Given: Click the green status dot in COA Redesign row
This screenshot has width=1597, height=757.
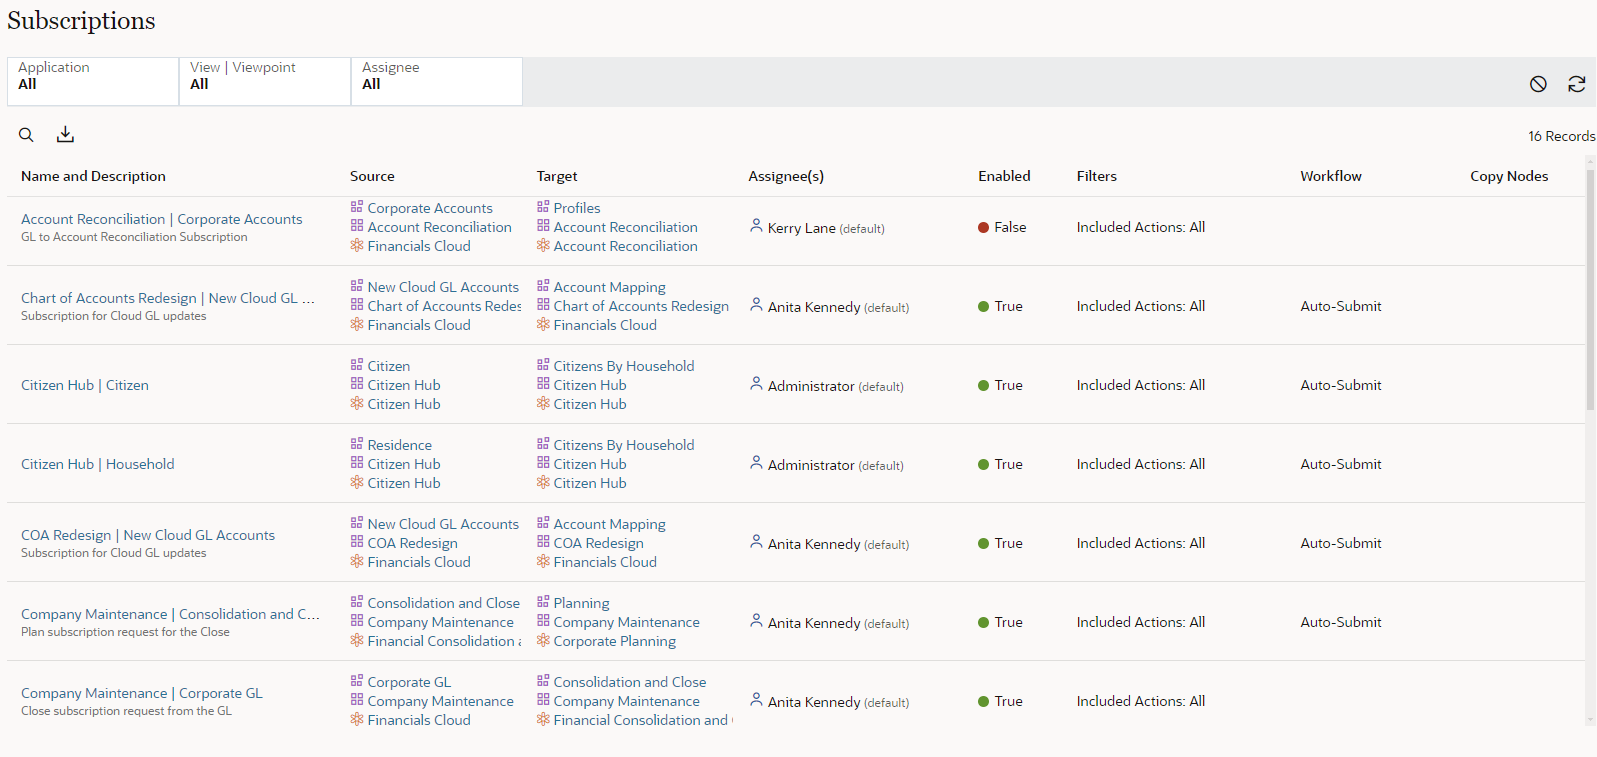Looking at the screenshot, I should click(983, 543).
